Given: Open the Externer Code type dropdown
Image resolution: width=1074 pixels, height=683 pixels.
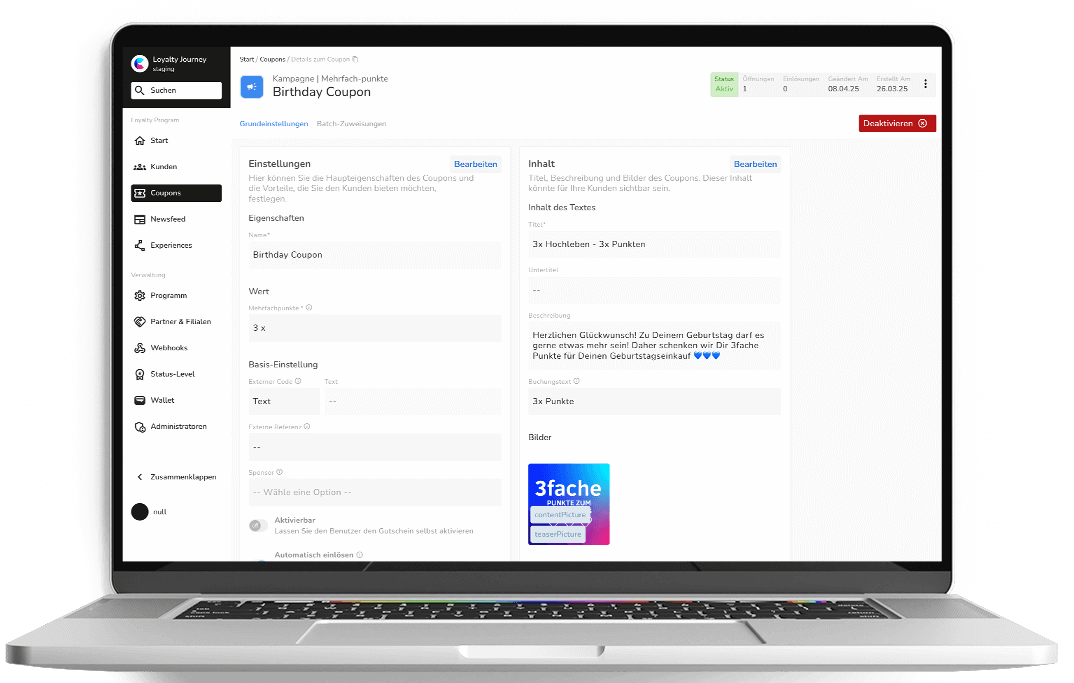Looking at the screenshot, I should pos(284,401).
